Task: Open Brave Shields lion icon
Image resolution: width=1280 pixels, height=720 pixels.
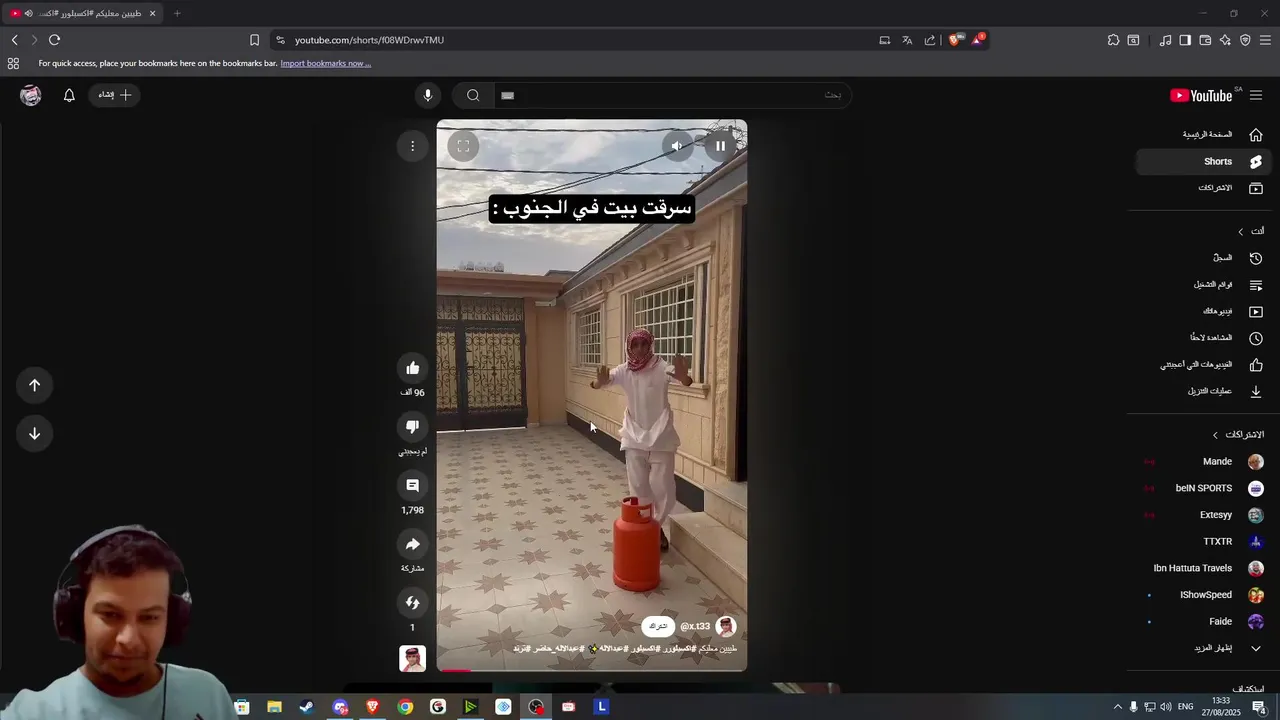Action: (954, 40)
